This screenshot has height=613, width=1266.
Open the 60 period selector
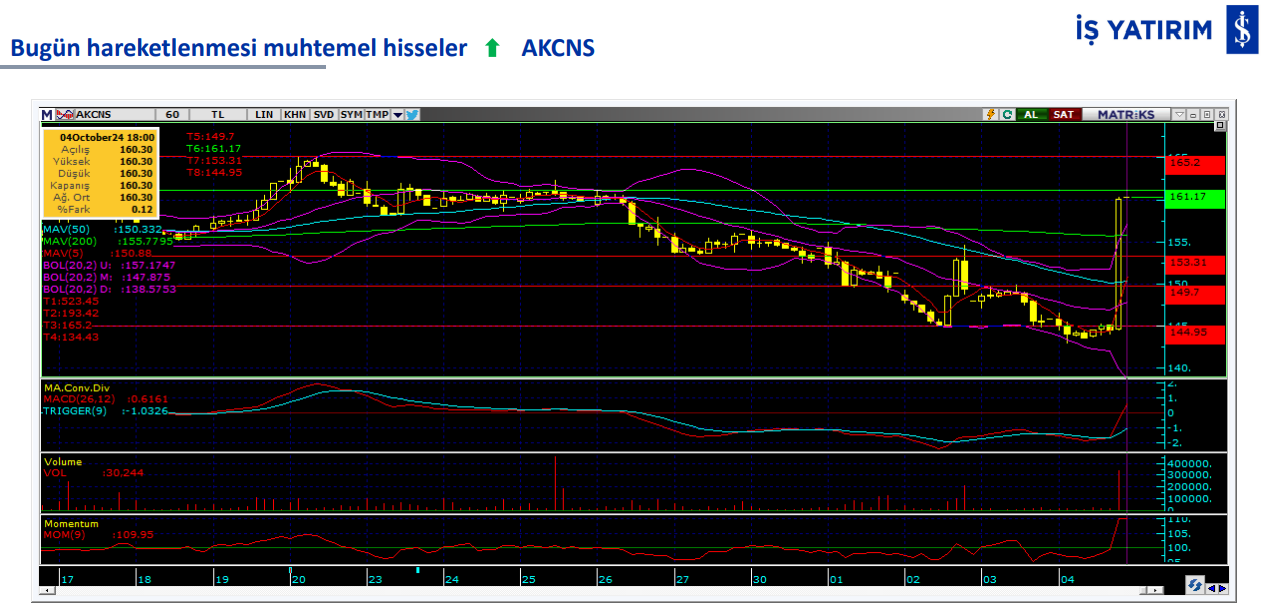pos(172,114)
